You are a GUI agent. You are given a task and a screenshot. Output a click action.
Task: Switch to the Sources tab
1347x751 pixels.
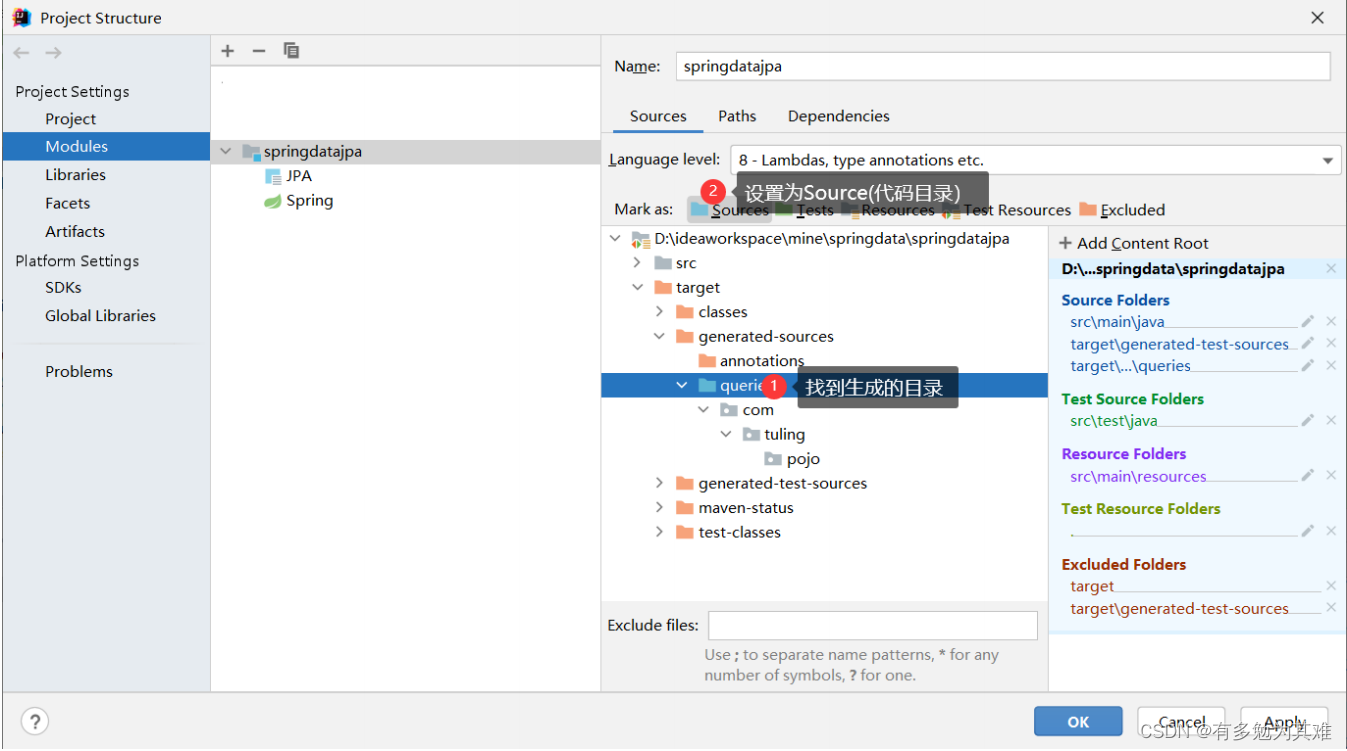658,116
